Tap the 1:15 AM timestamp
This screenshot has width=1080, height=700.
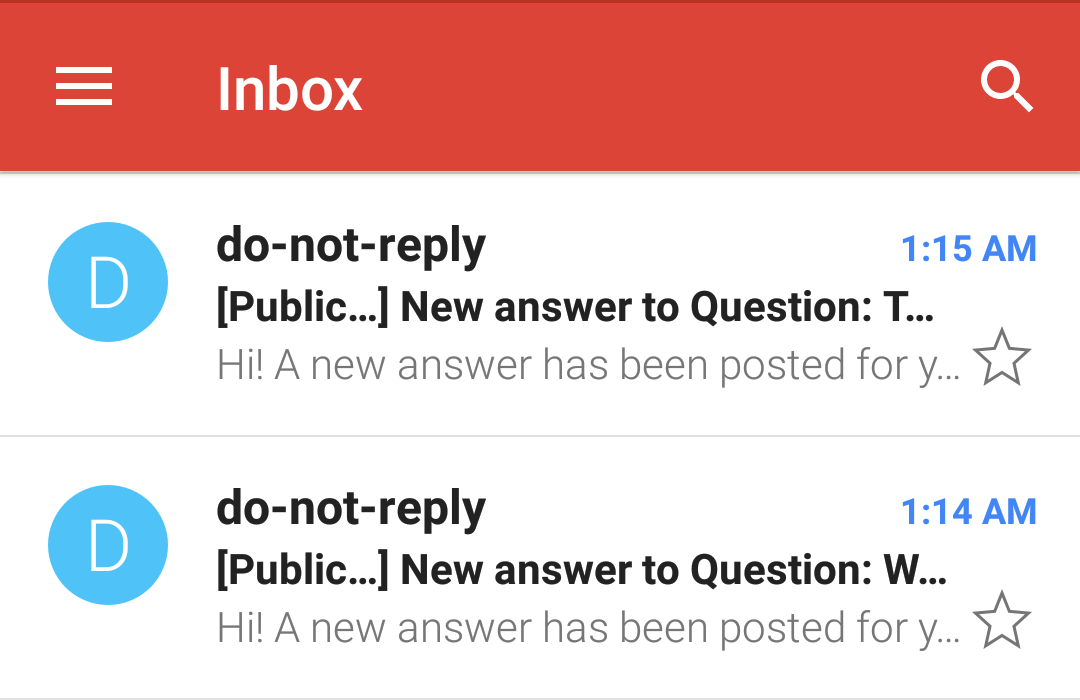(x=969, y=248)
